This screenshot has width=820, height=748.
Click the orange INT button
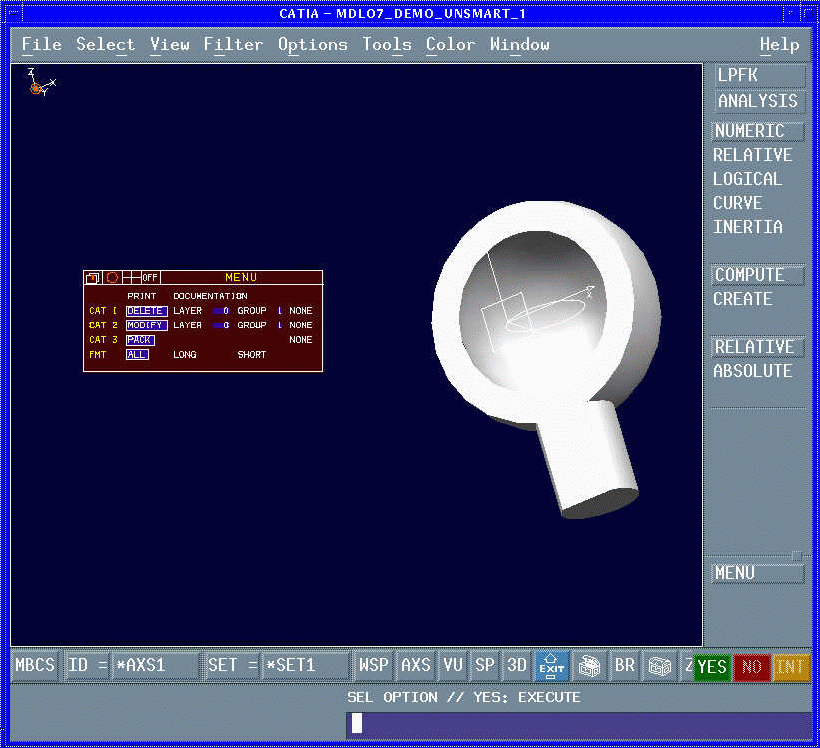coord(791,667)
